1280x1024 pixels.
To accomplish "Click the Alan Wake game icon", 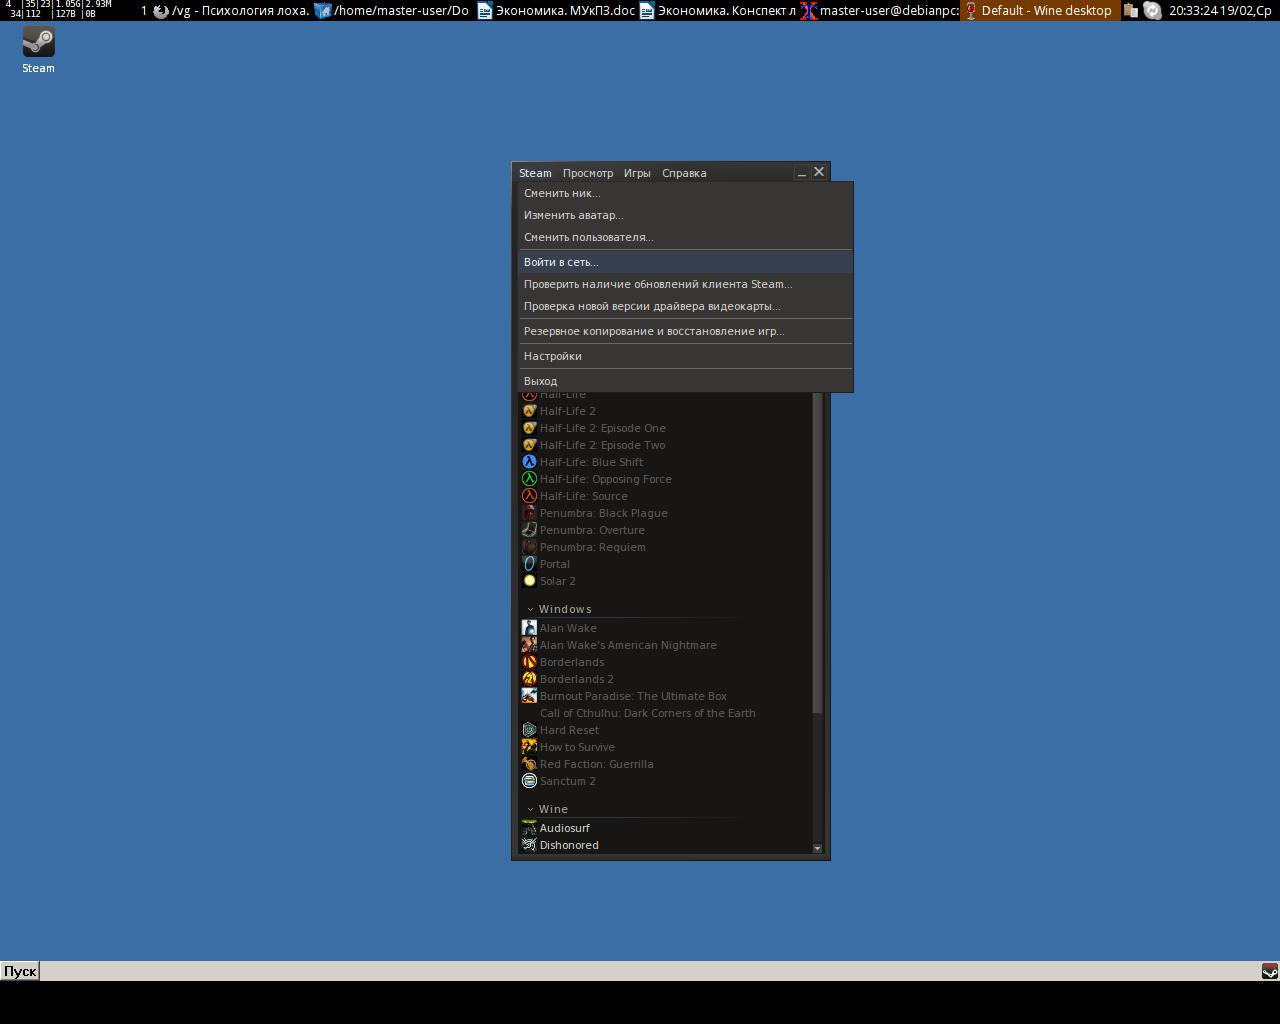I will point(529,628).
